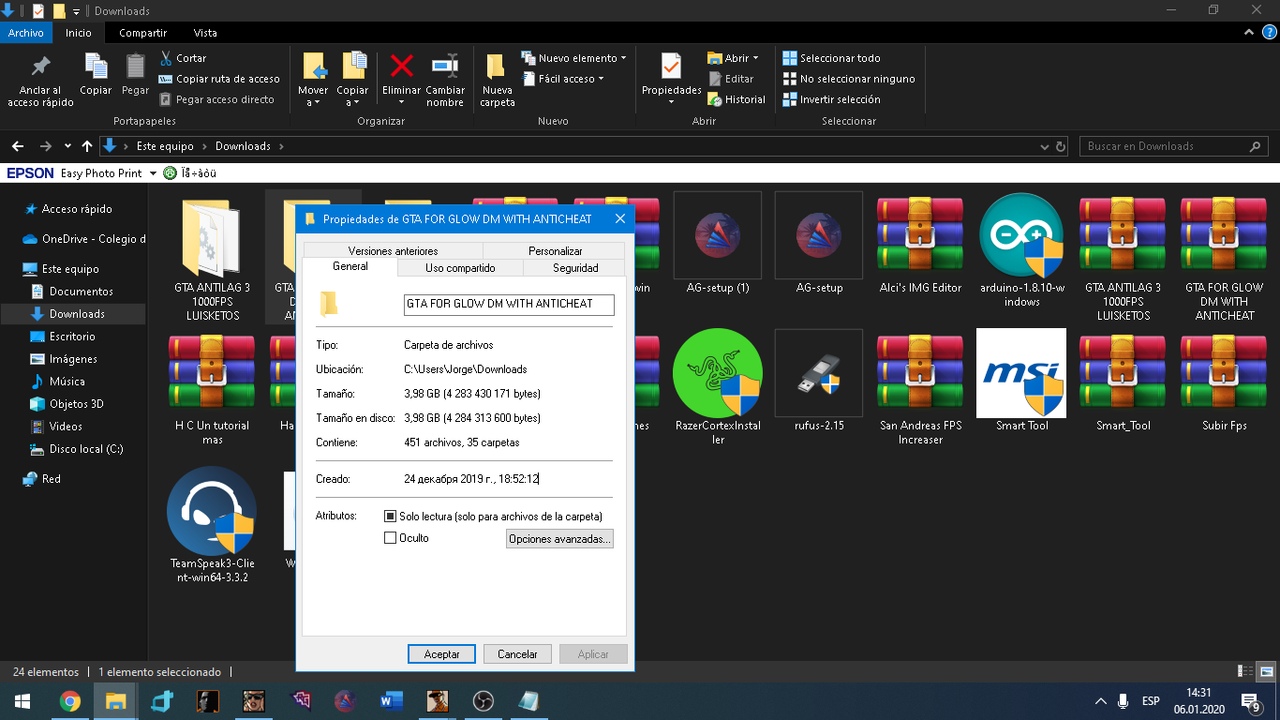This screenshot has width=1280, height=720.
Task: Open the Nuevo elemento dropdown
Action: tap(574, 58)
